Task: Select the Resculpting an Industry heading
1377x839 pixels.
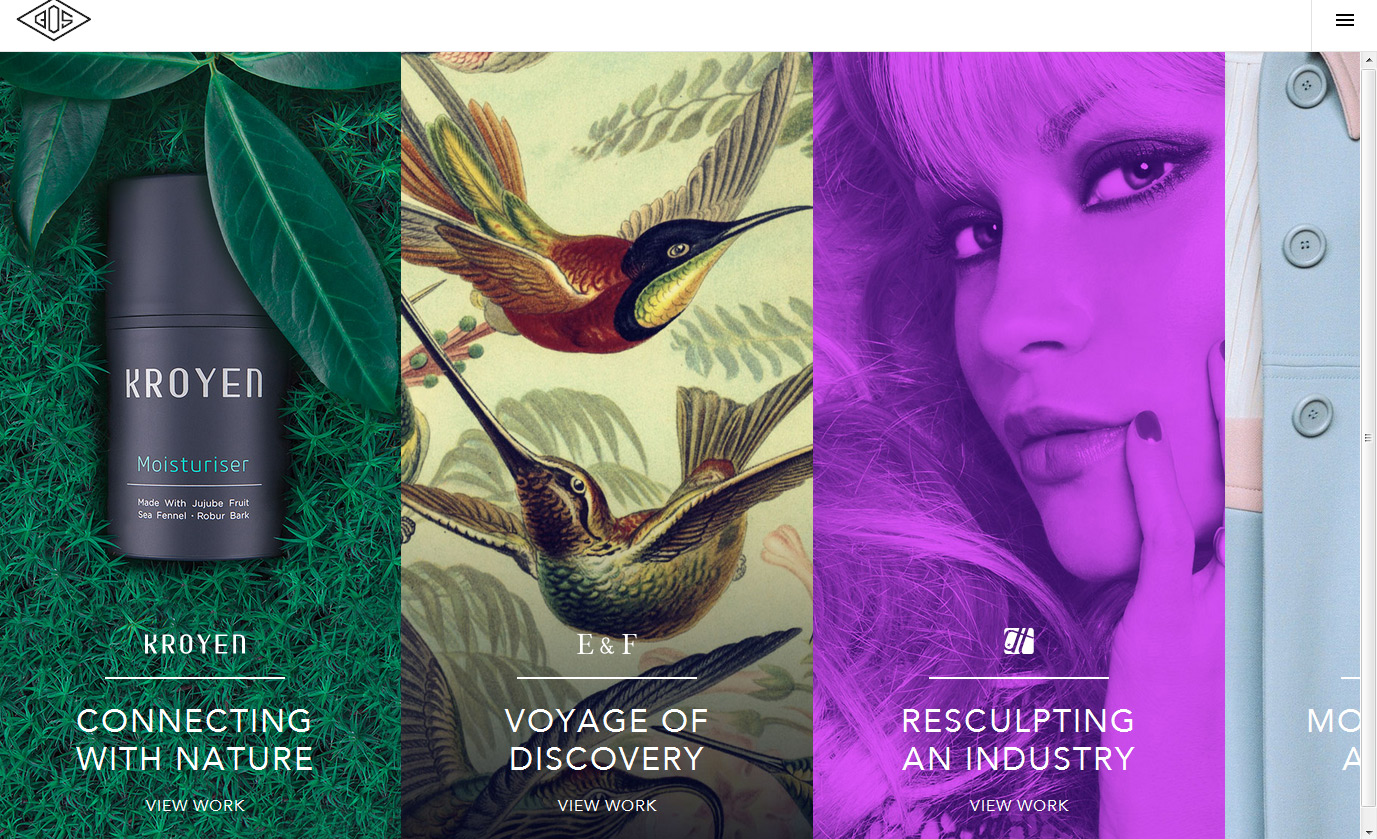Action: tap(1019, 739)
